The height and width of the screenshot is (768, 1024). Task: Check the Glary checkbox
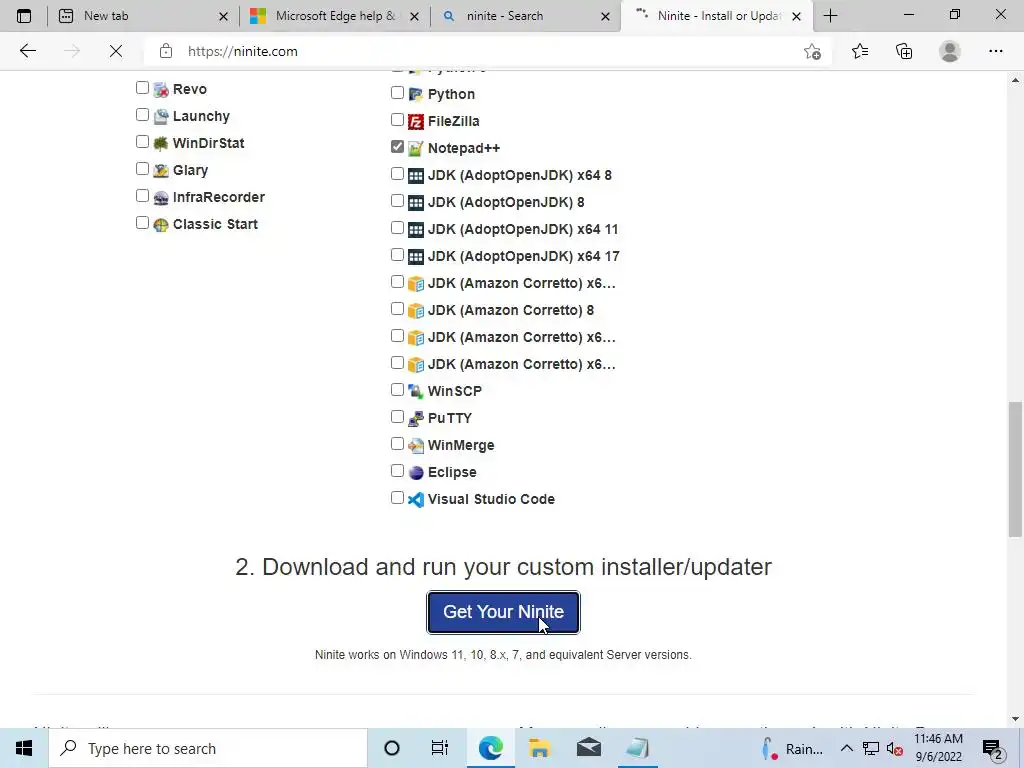142,168
